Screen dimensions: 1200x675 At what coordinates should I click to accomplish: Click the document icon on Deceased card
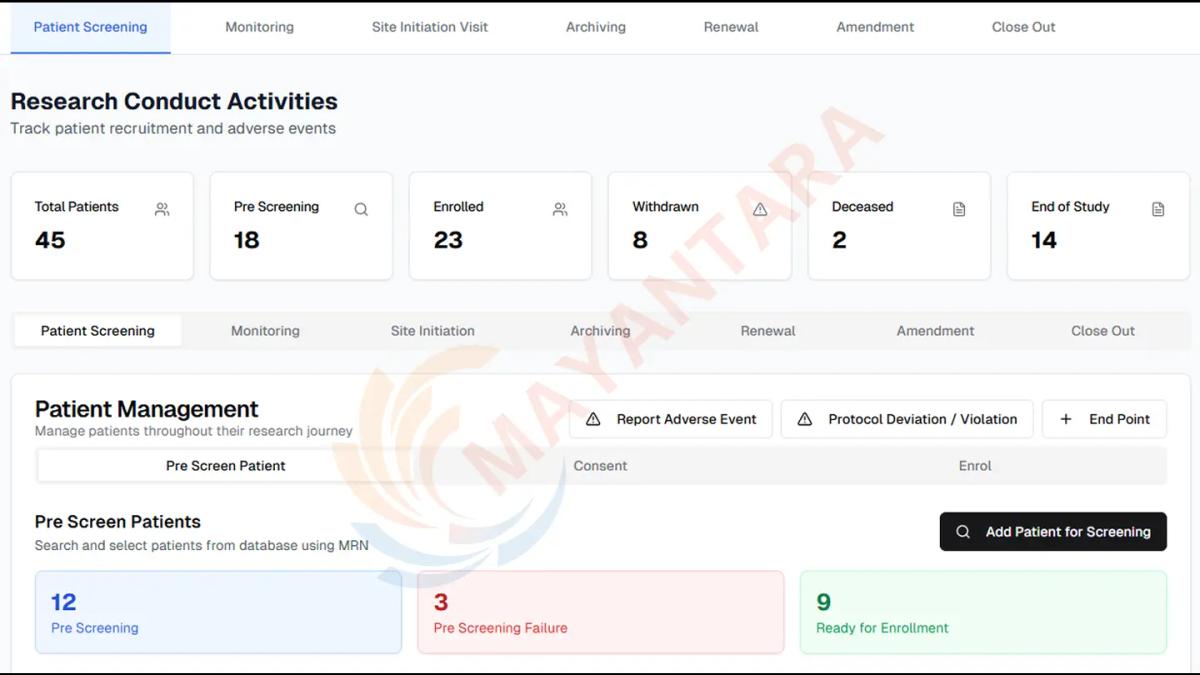tap(959, 209)
